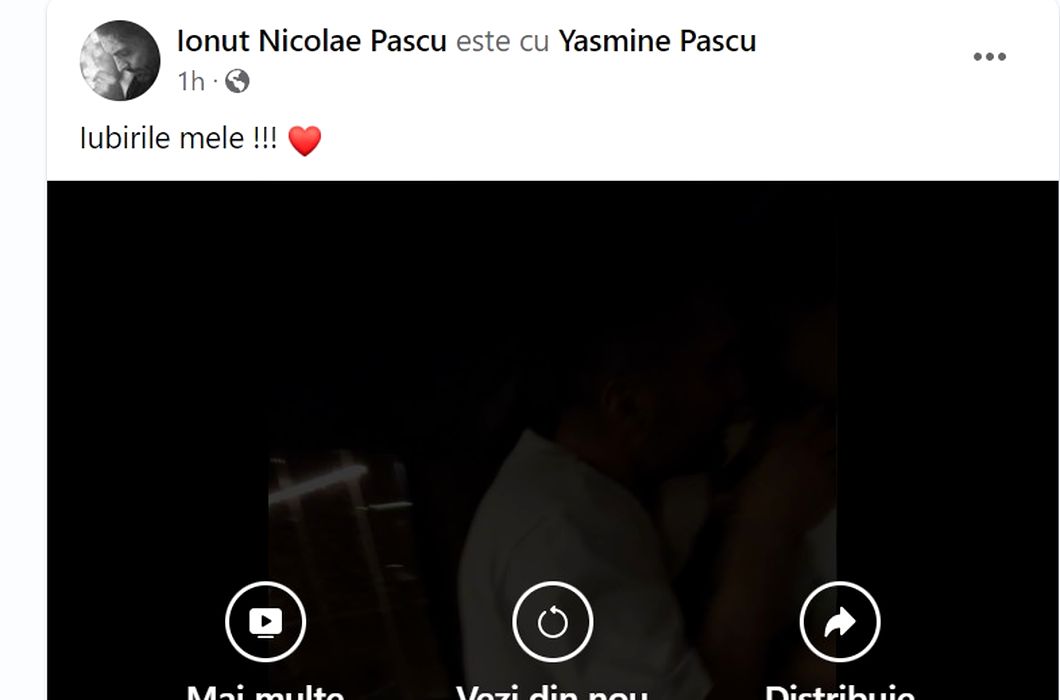Open the public globe privacy icon
Image resolution: width=1060 pixels, height=700 pixels.
click(237, 81)
